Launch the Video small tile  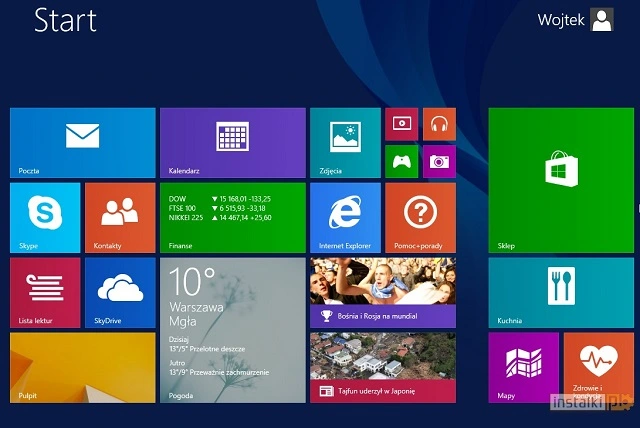402,124
